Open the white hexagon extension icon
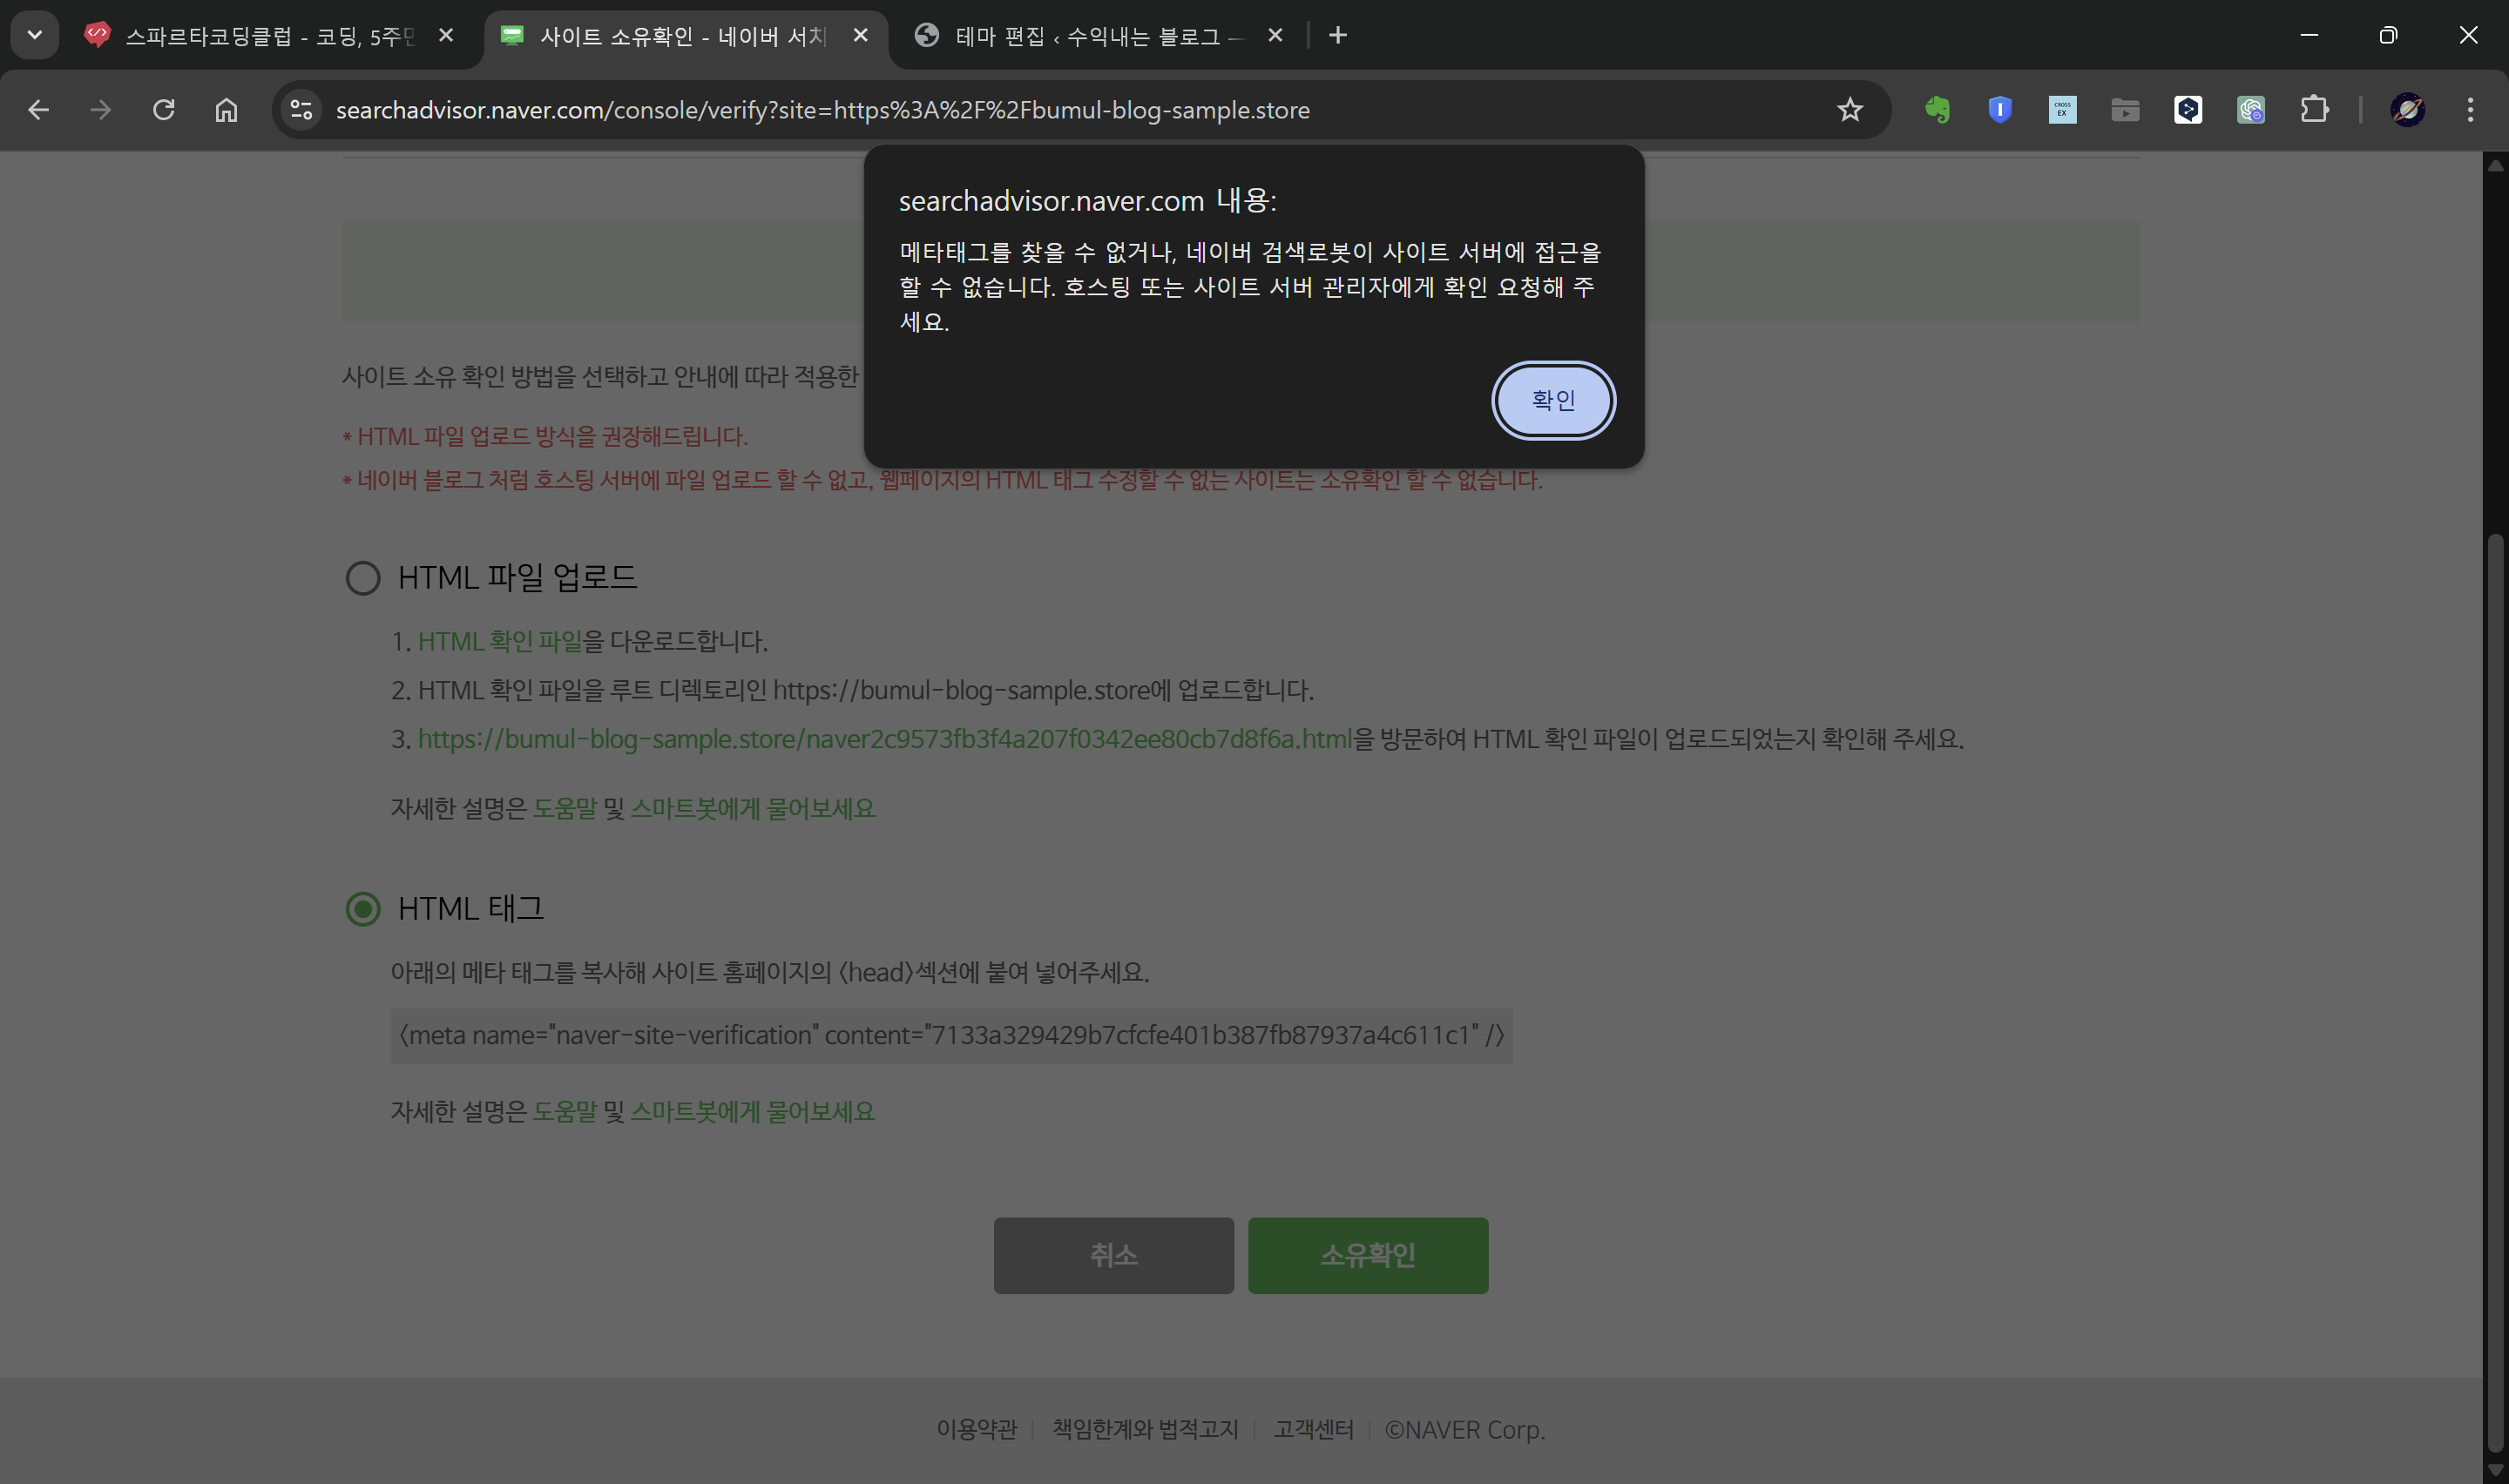Image resolution: width=2509 pixels, height=1484 pixels. click(x=2188, y=110)
